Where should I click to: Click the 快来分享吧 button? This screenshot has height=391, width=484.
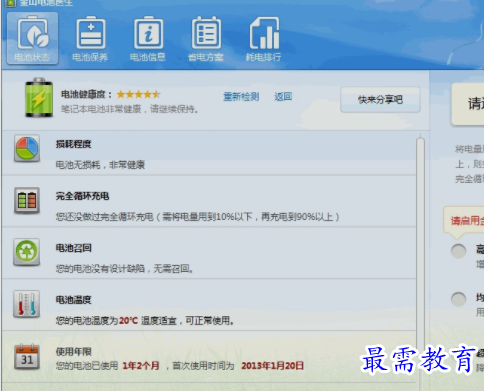pyautogui.click(x=380, y=100)
